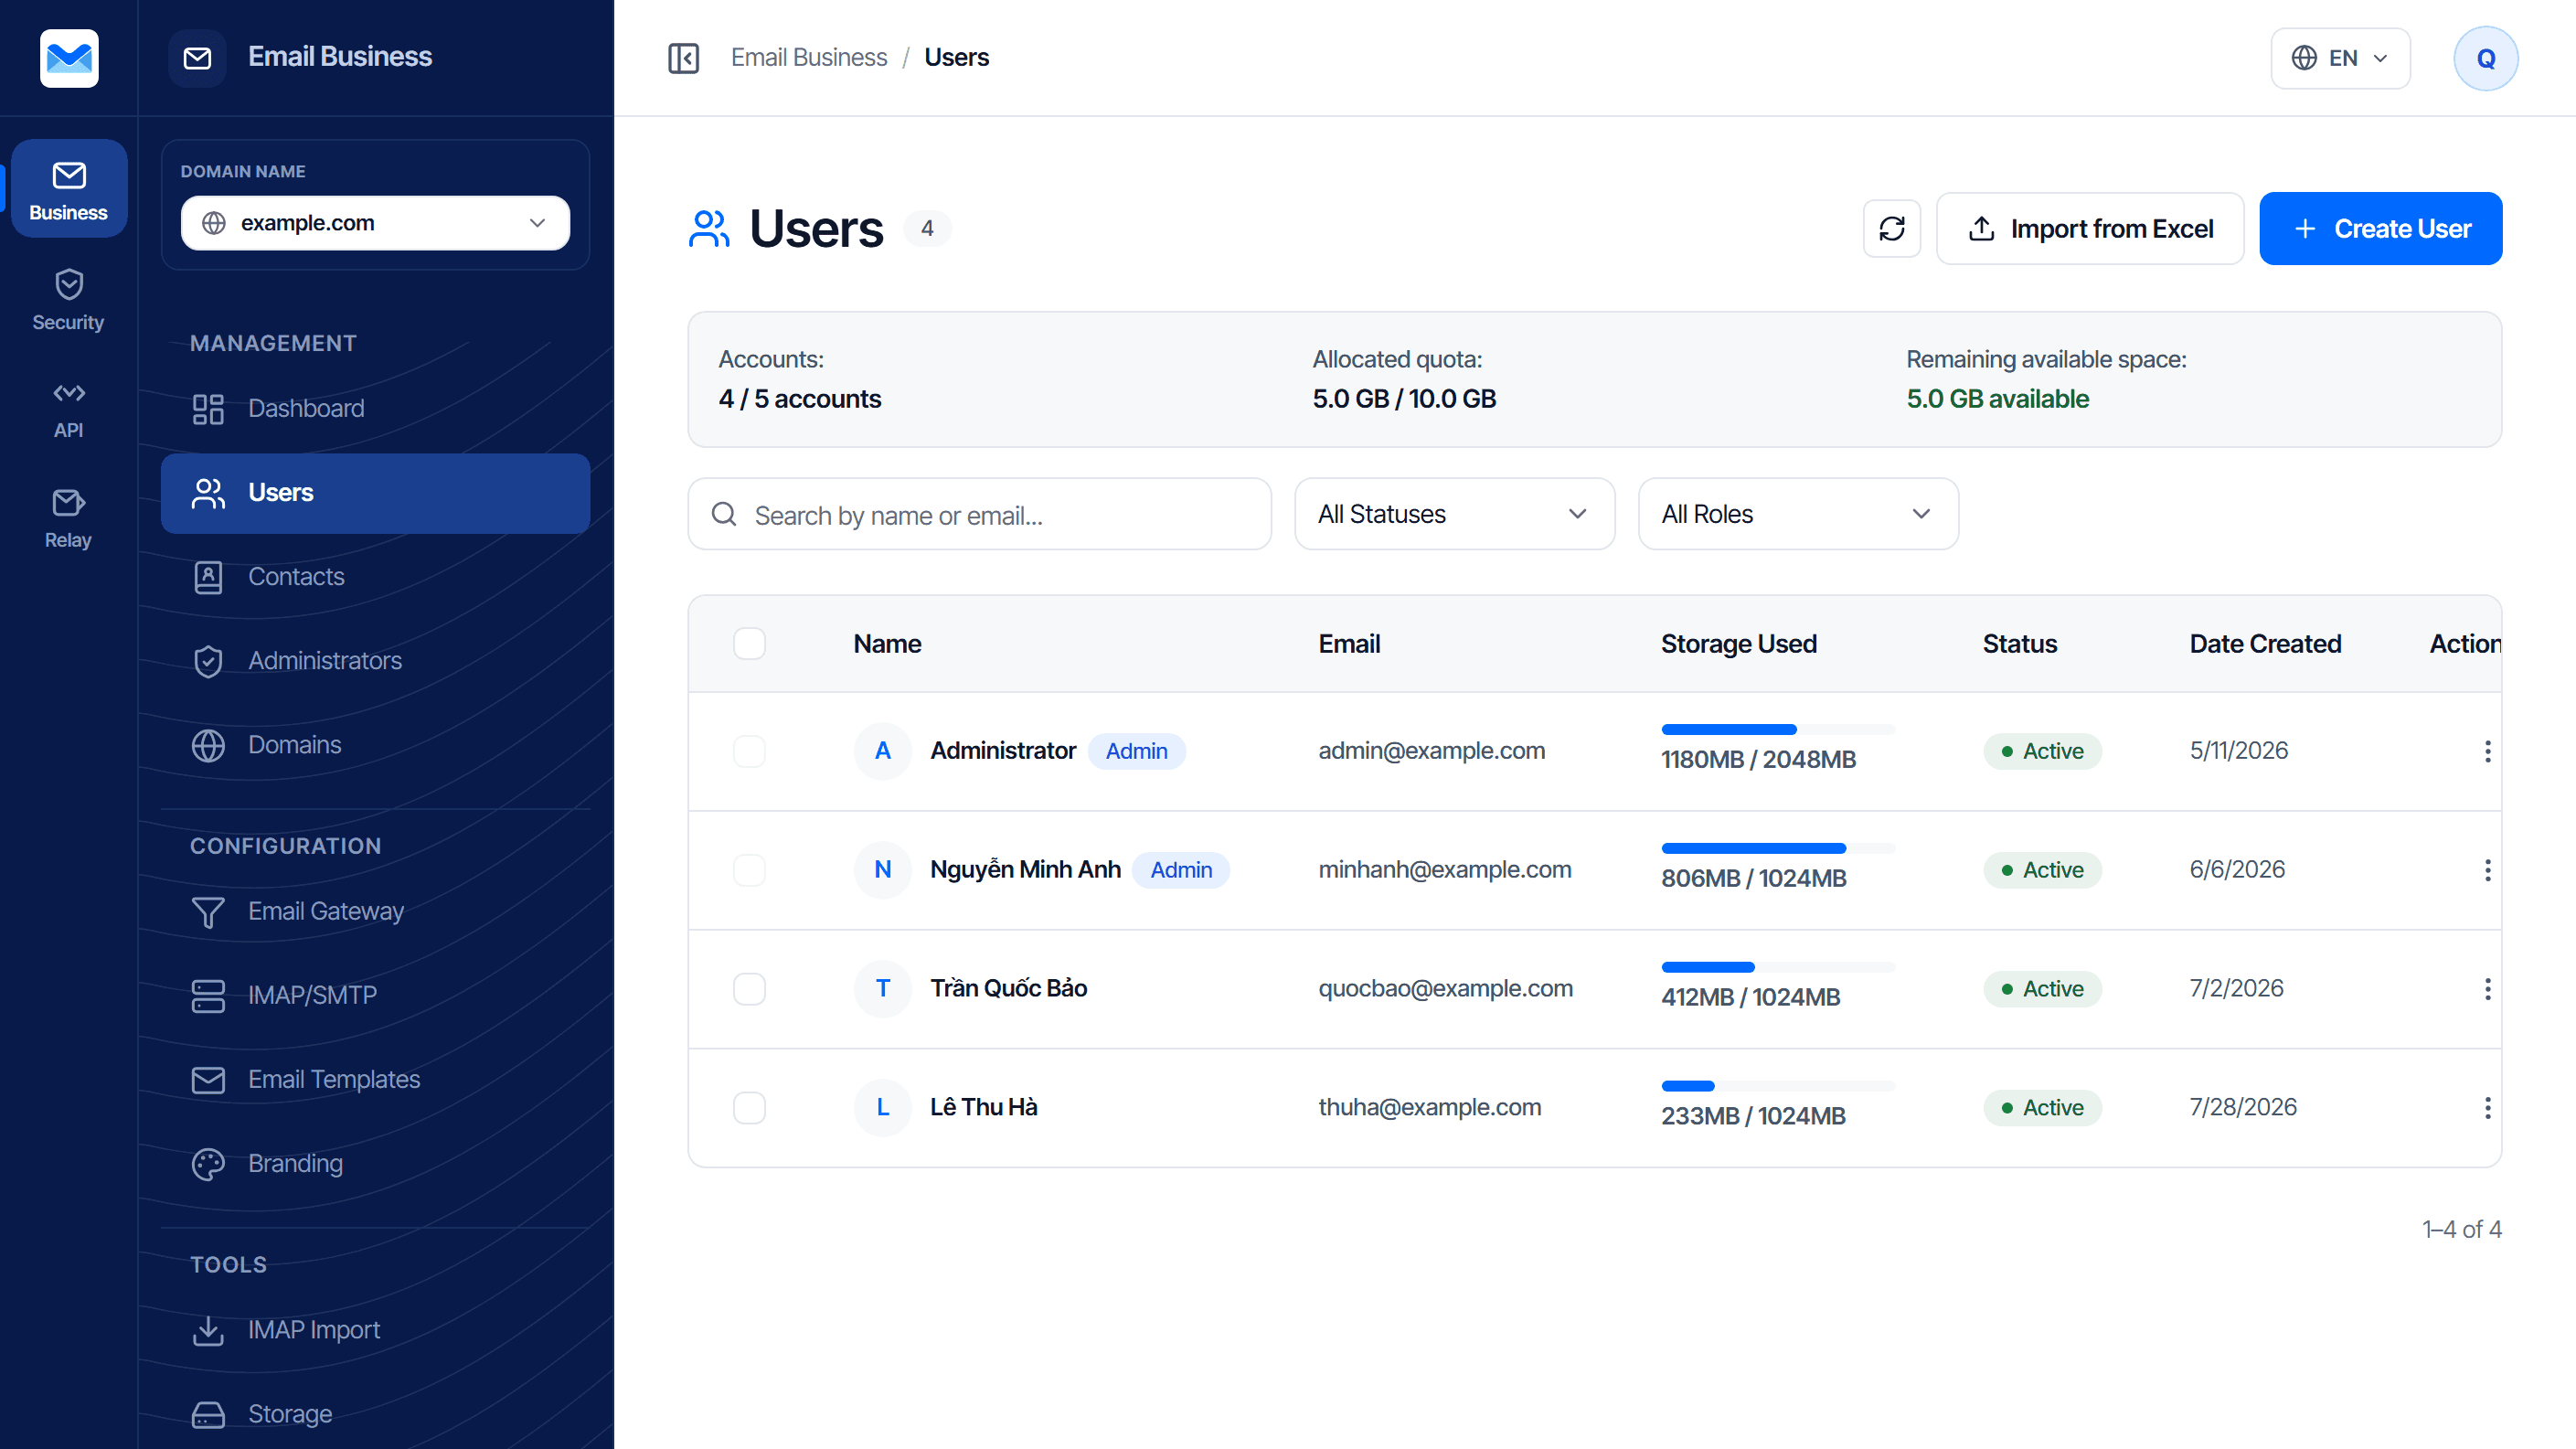Image resolution: width=2576 pixels, height=1449 pixels.
Task: Open Administrators in the sidebar
Action: [375, 661]
